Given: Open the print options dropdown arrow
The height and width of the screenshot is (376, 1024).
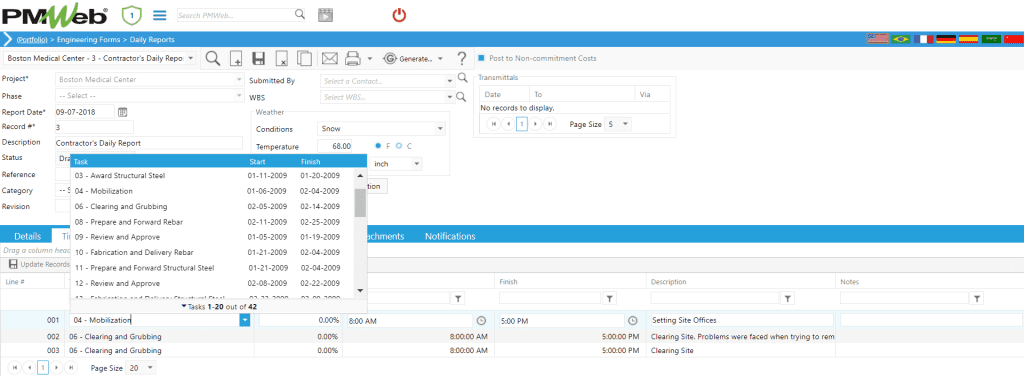Looking at the screenshot, I should tap(370, 59).
